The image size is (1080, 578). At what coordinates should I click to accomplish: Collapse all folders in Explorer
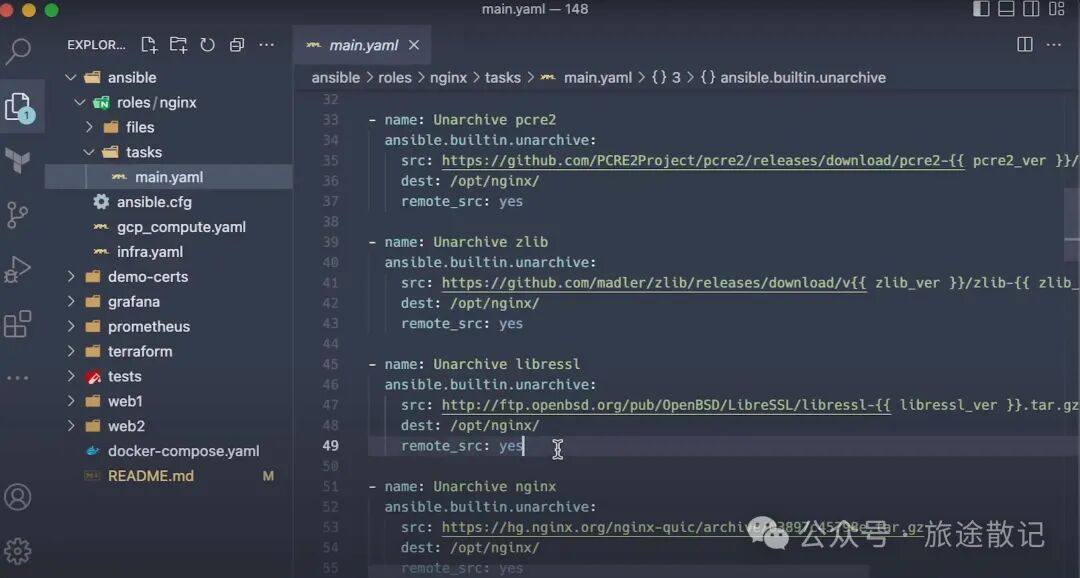point(237,45)
